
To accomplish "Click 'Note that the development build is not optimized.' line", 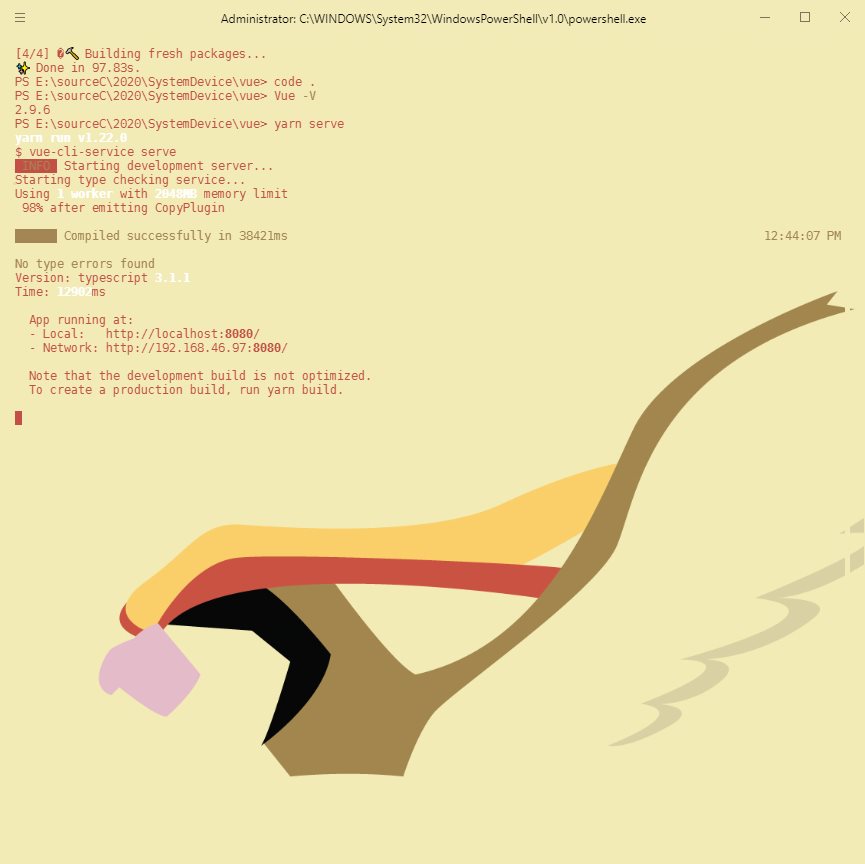I will point(200,376).
